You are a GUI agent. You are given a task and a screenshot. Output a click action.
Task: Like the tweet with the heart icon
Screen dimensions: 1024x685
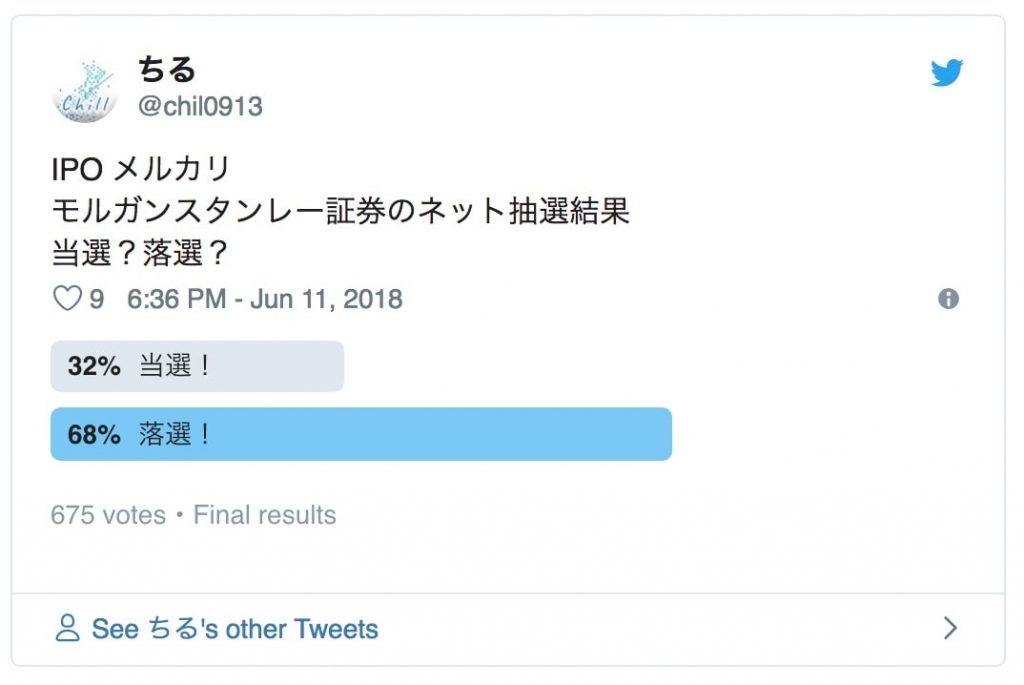67,298
